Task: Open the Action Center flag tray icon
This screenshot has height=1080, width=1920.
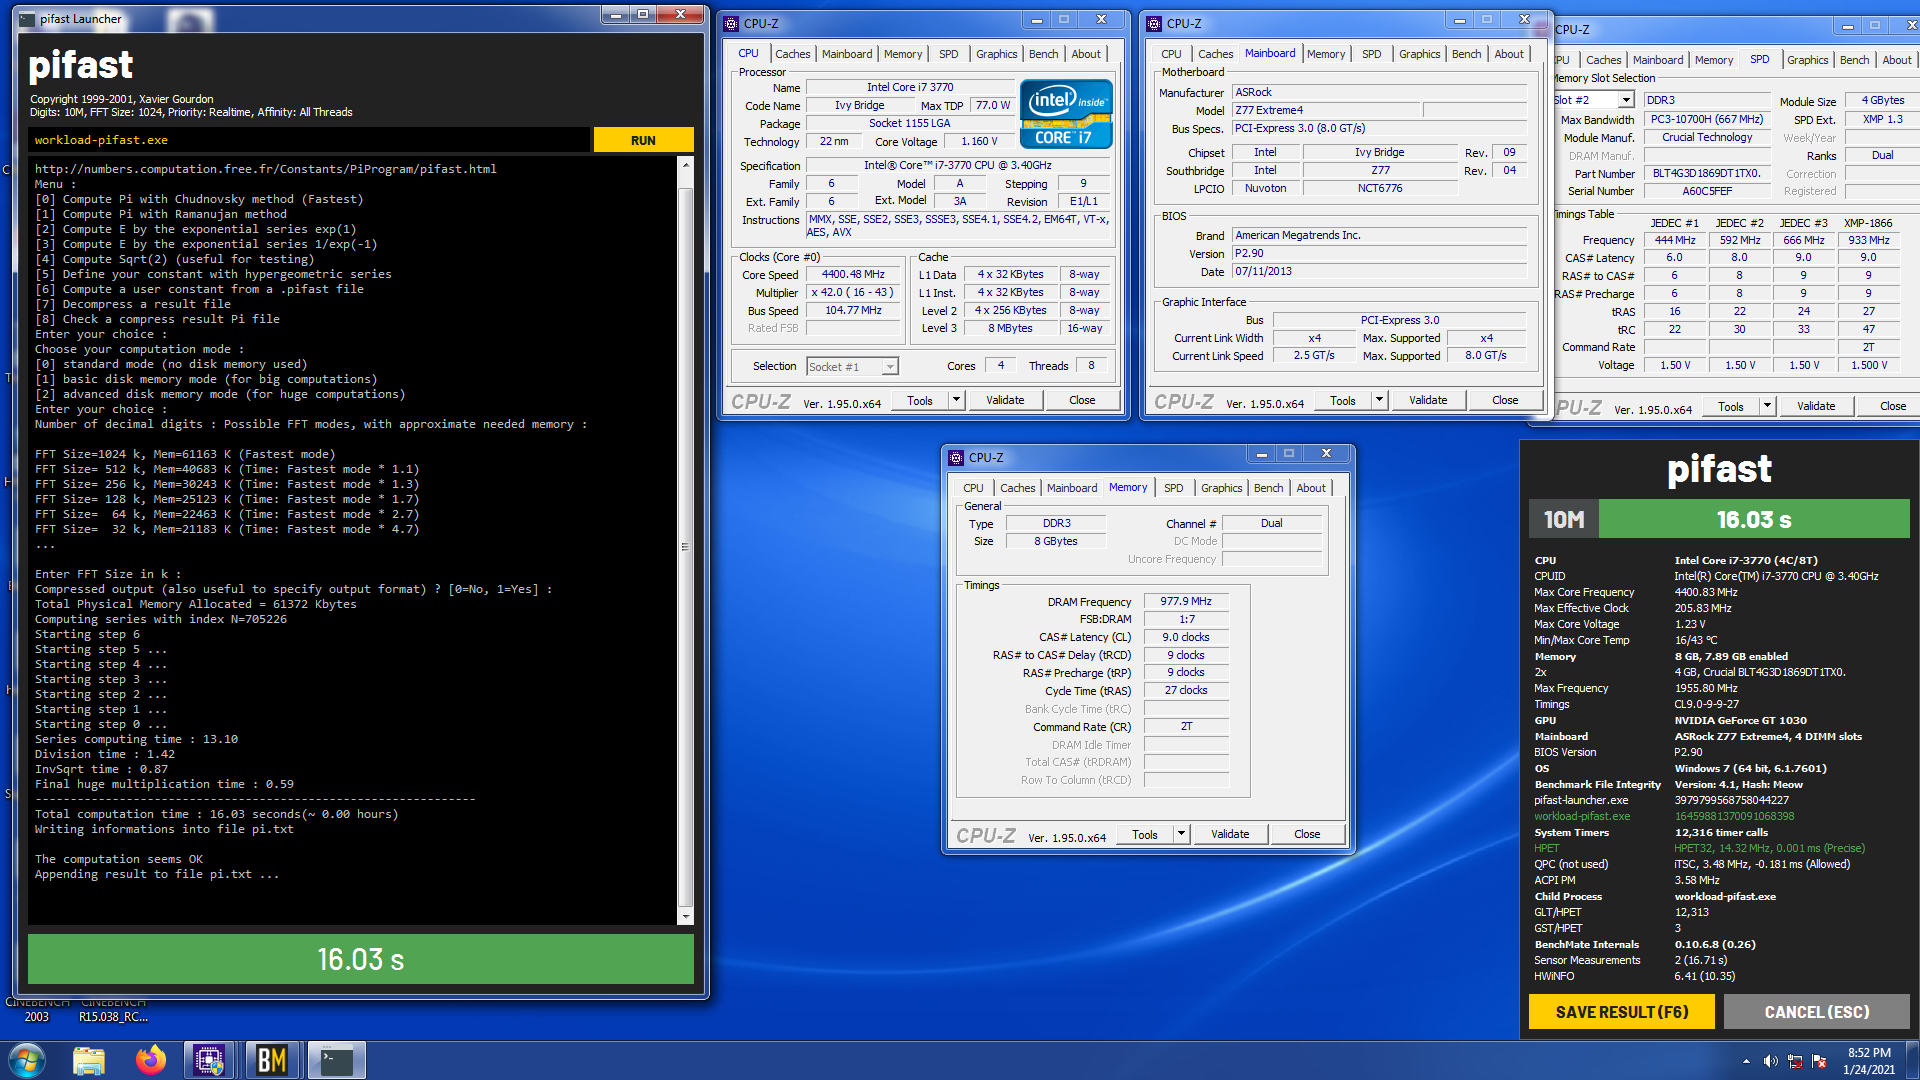Action: (1819, 1061)
